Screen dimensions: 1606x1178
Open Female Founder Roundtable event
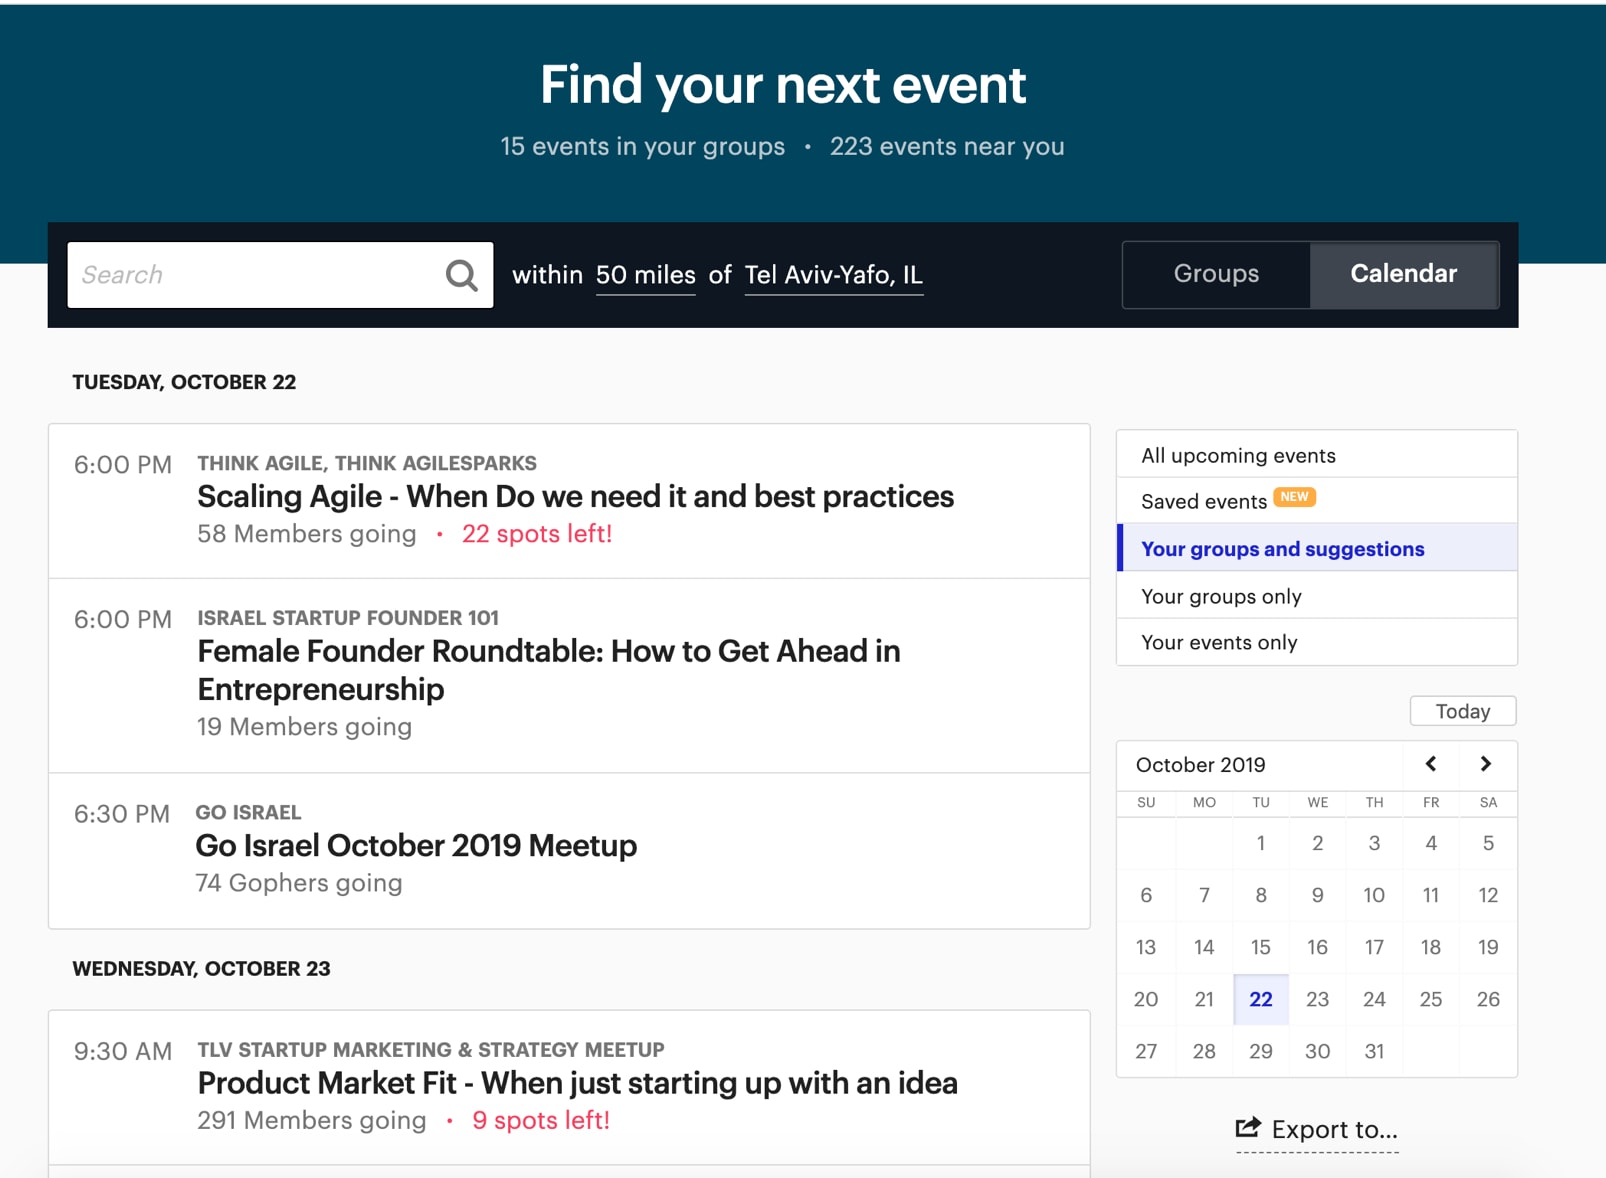click(x=549, y=670)
